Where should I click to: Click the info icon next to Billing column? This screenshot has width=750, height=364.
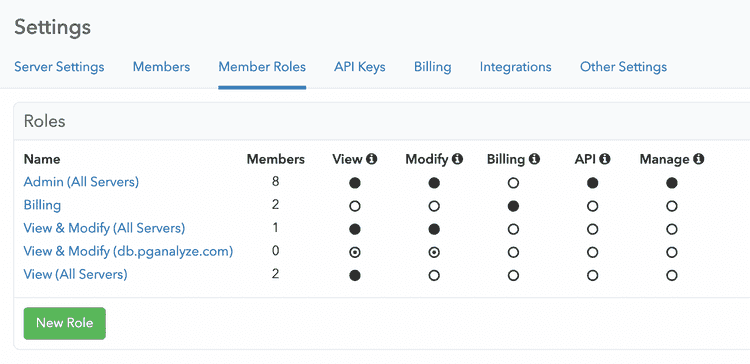pyautogui.click(x=534, y=159)
